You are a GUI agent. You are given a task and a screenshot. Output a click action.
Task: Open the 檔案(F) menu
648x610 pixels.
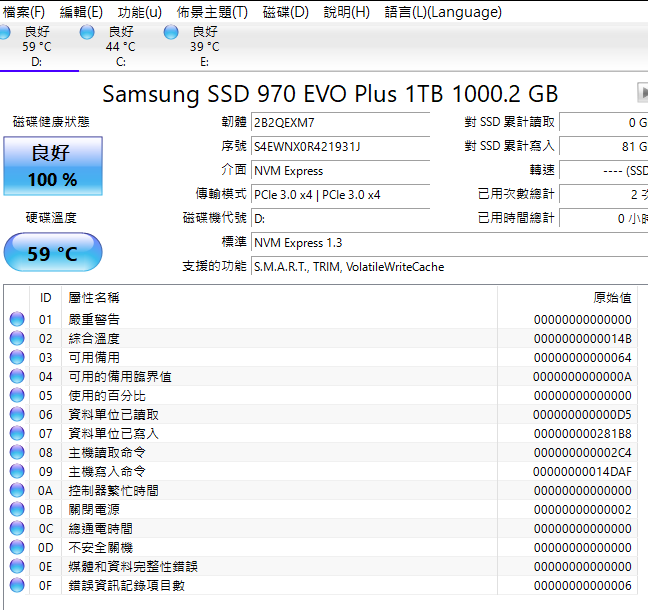[x=24, y=12]
